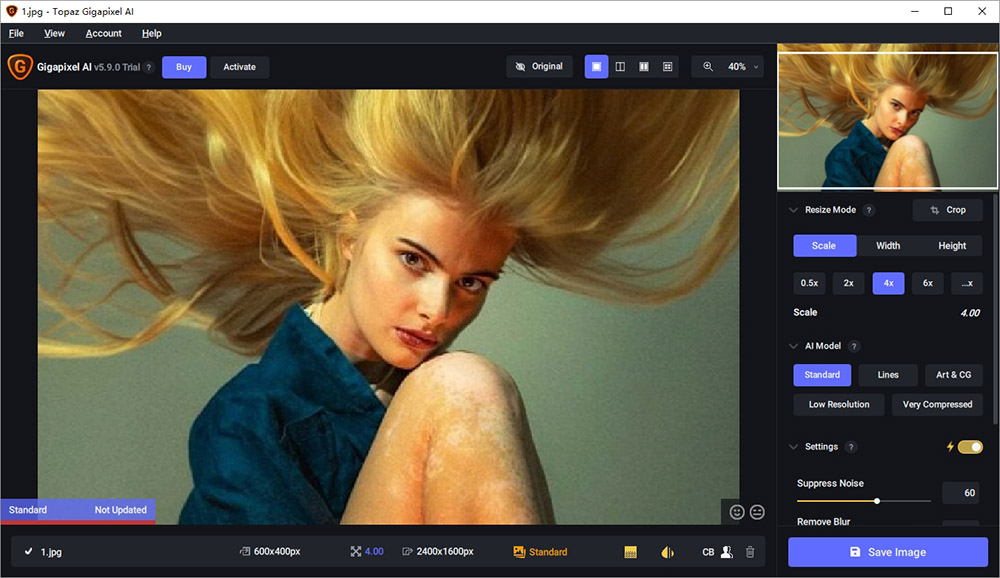This screenshot has height=578, width=1000.
Task: Click the Save Image button
Action: point(887,552)
